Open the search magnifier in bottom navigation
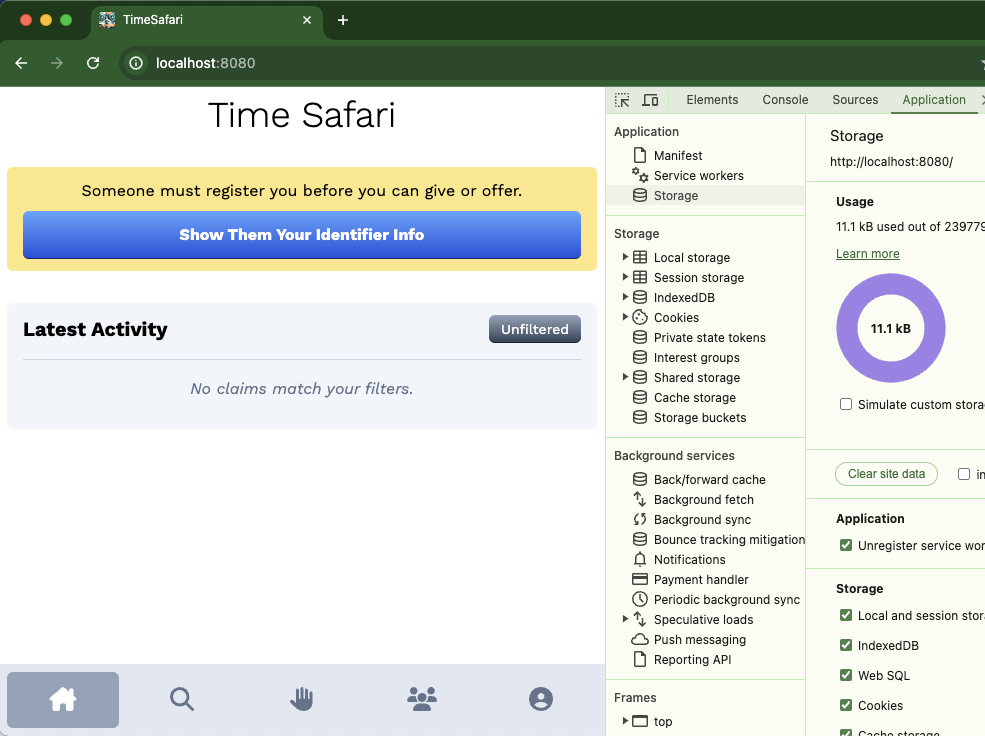The height and width of the screenshot is (736, 985). pos(181,699)
